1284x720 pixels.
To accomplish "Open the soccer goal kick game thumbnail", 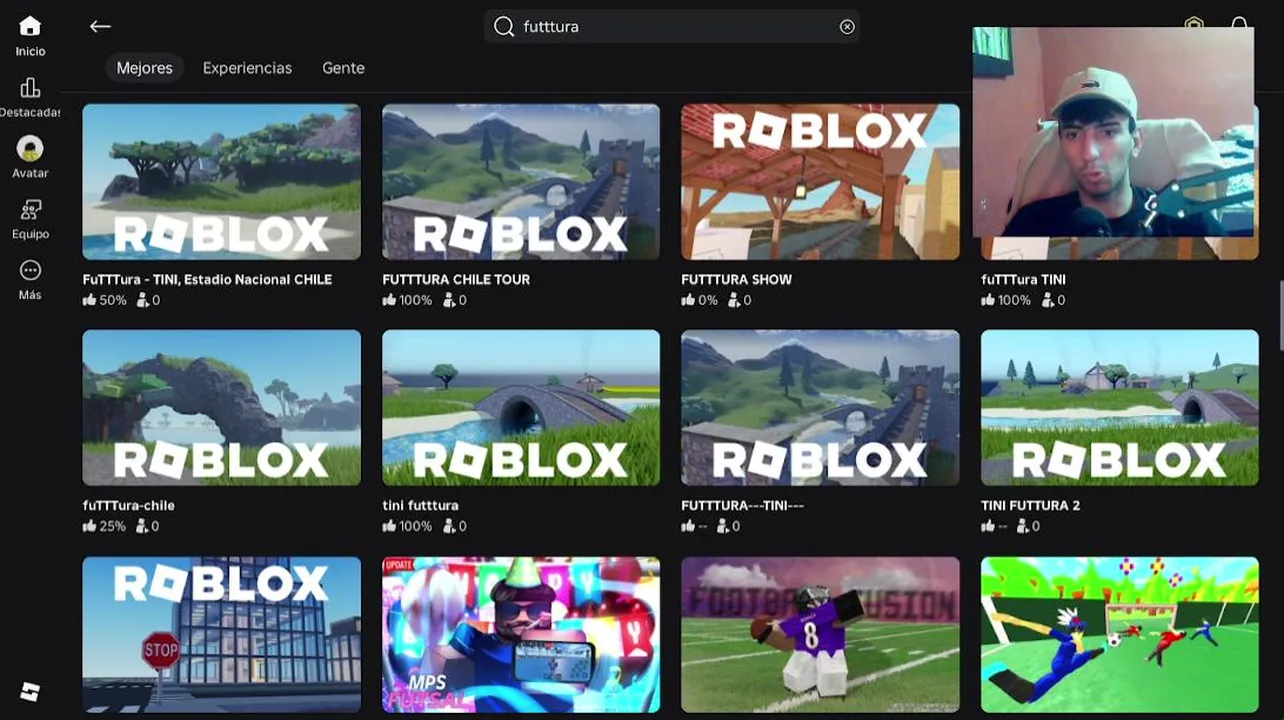I will pos(1120,635).
